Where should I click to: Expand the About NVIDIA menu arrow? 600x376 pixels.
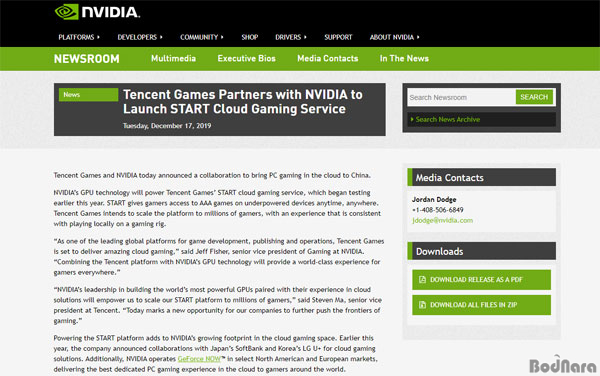coord(418,37)
